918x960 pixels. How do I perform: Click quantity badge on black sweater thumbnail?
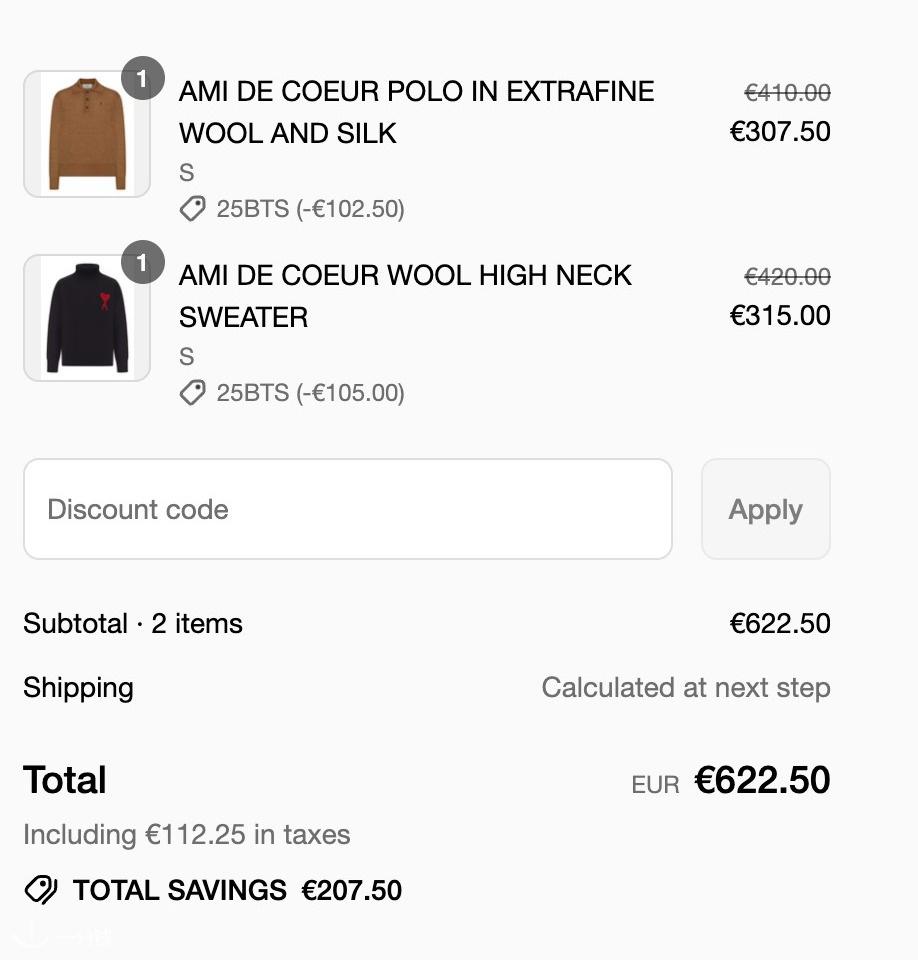[x=143, y=262]
